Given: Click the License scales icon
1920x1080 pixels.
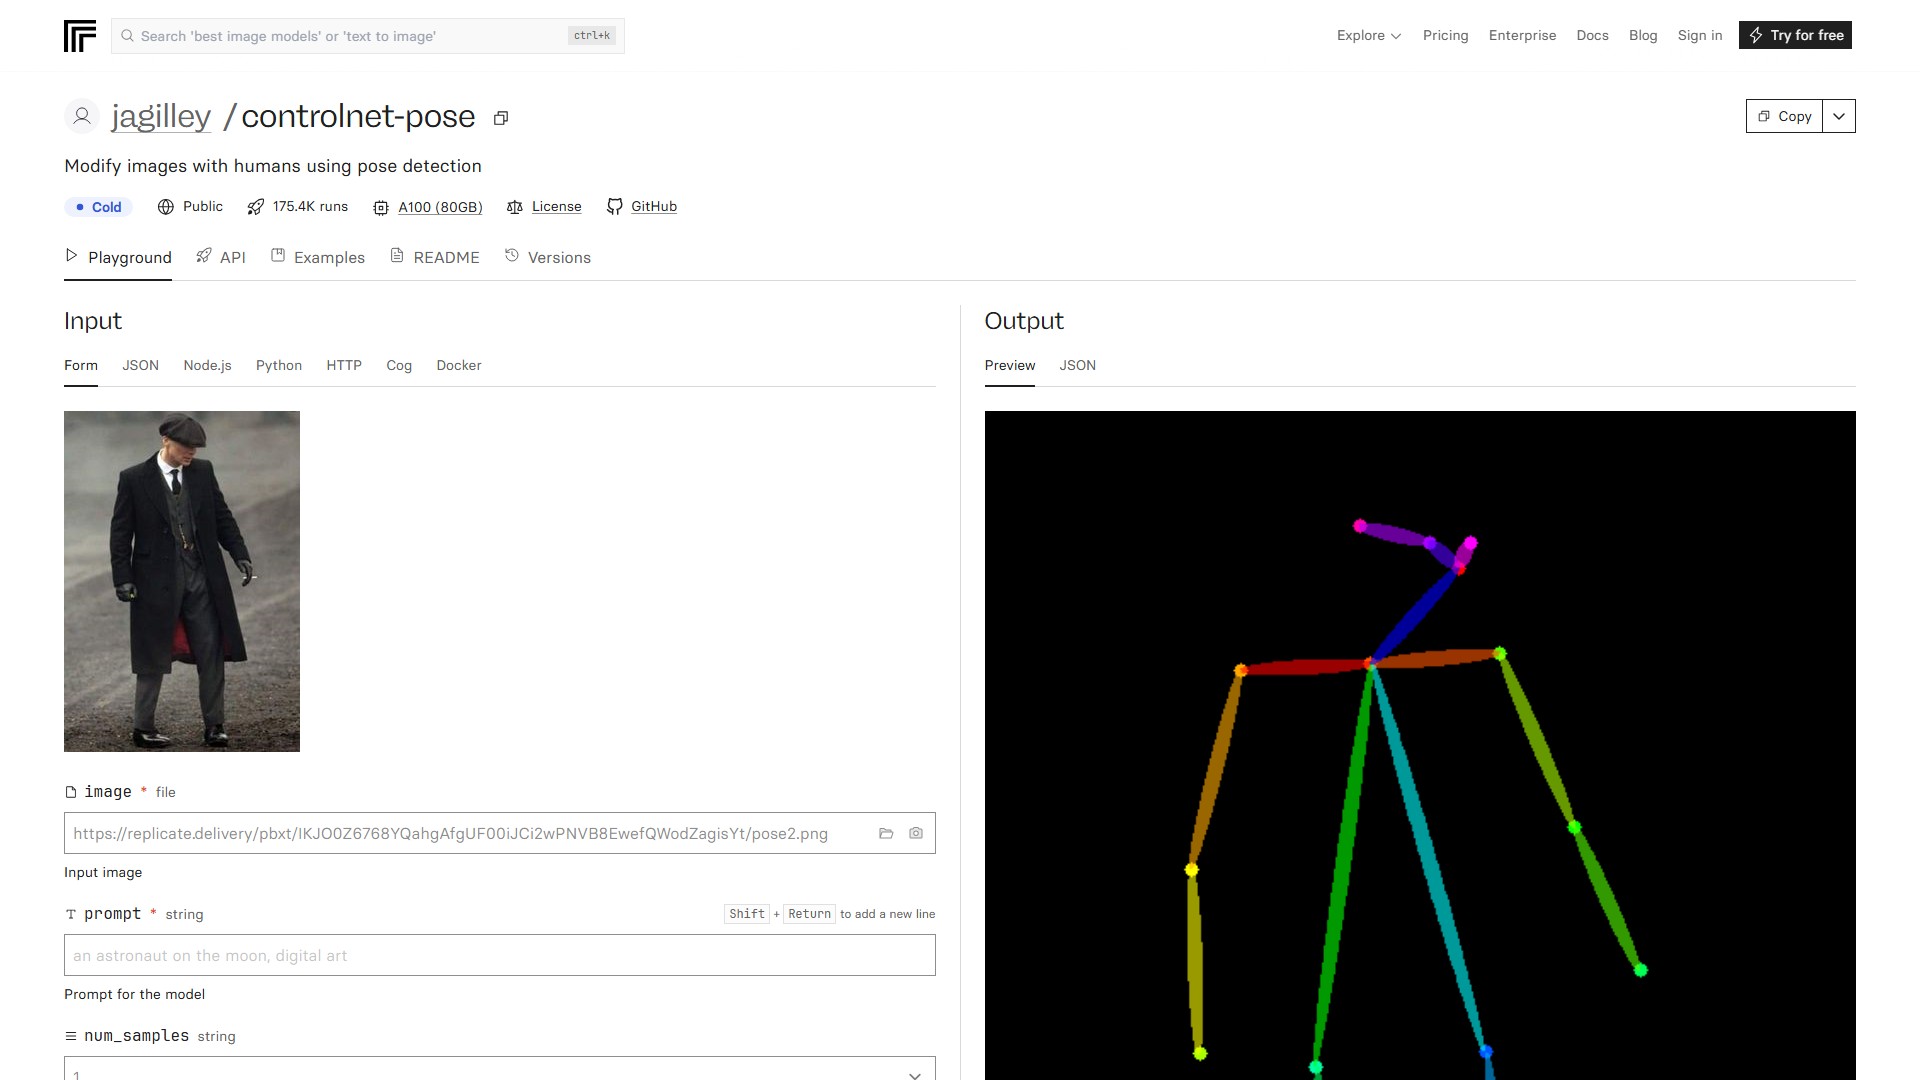Looking at the screenshot, I should [515, 207].
